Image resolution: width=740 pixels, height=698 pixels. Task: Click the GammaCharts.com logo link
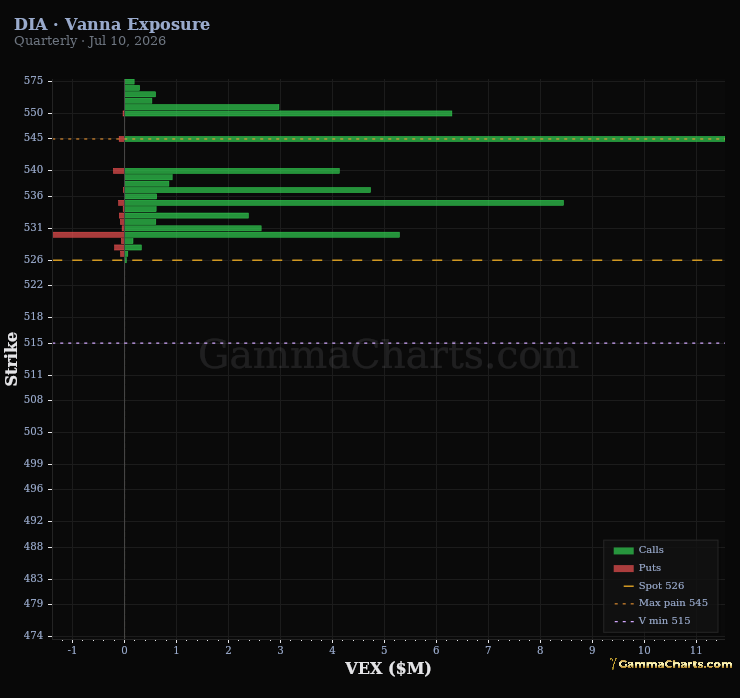[x=671, y=664]
